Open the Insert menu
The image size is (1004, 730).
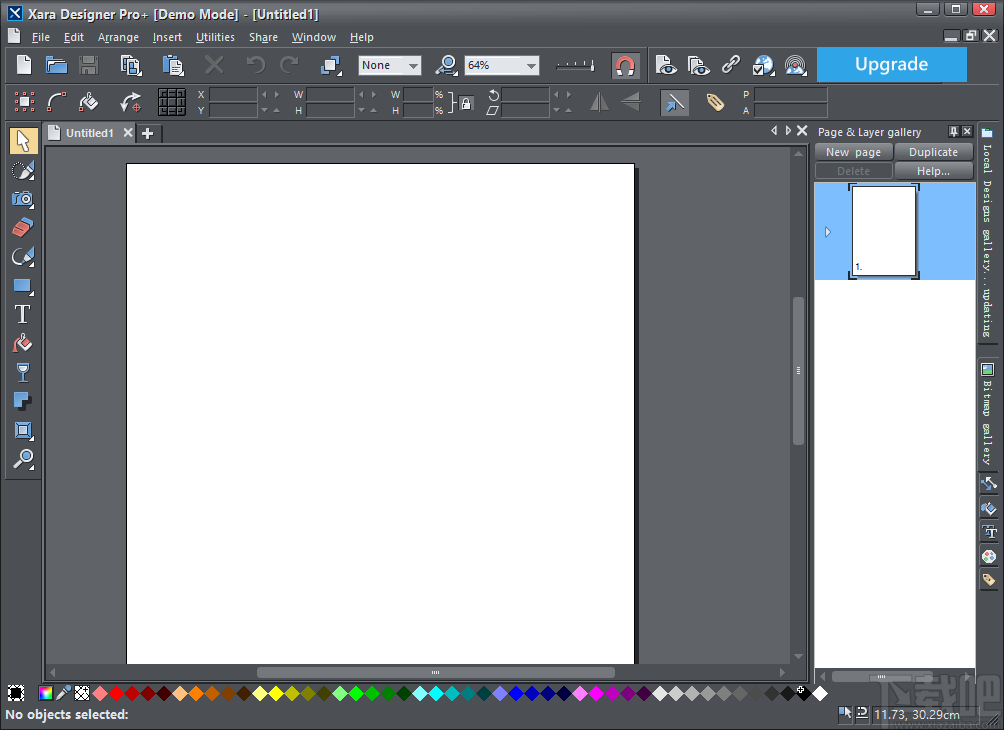167,37
